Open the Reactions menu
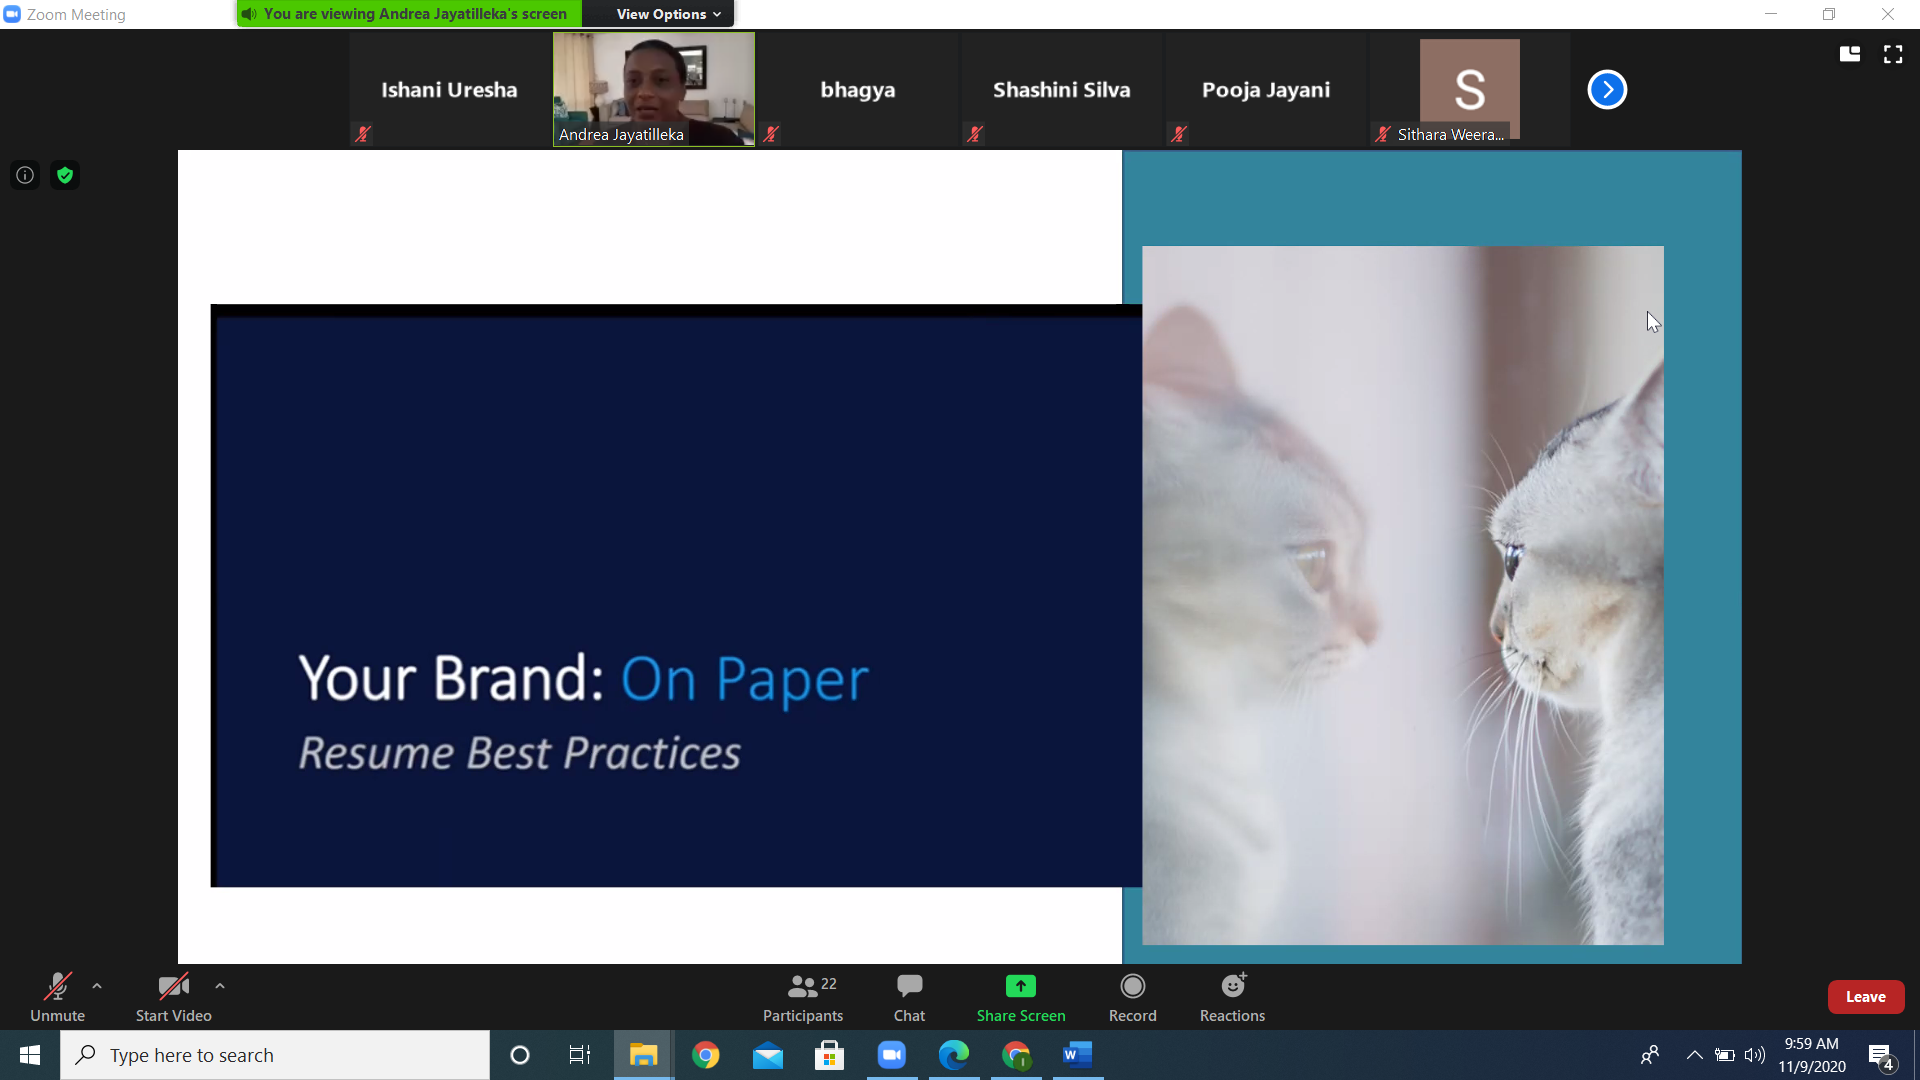1920x1080 pixels. pyautogui.click(x=1232, y=997)
